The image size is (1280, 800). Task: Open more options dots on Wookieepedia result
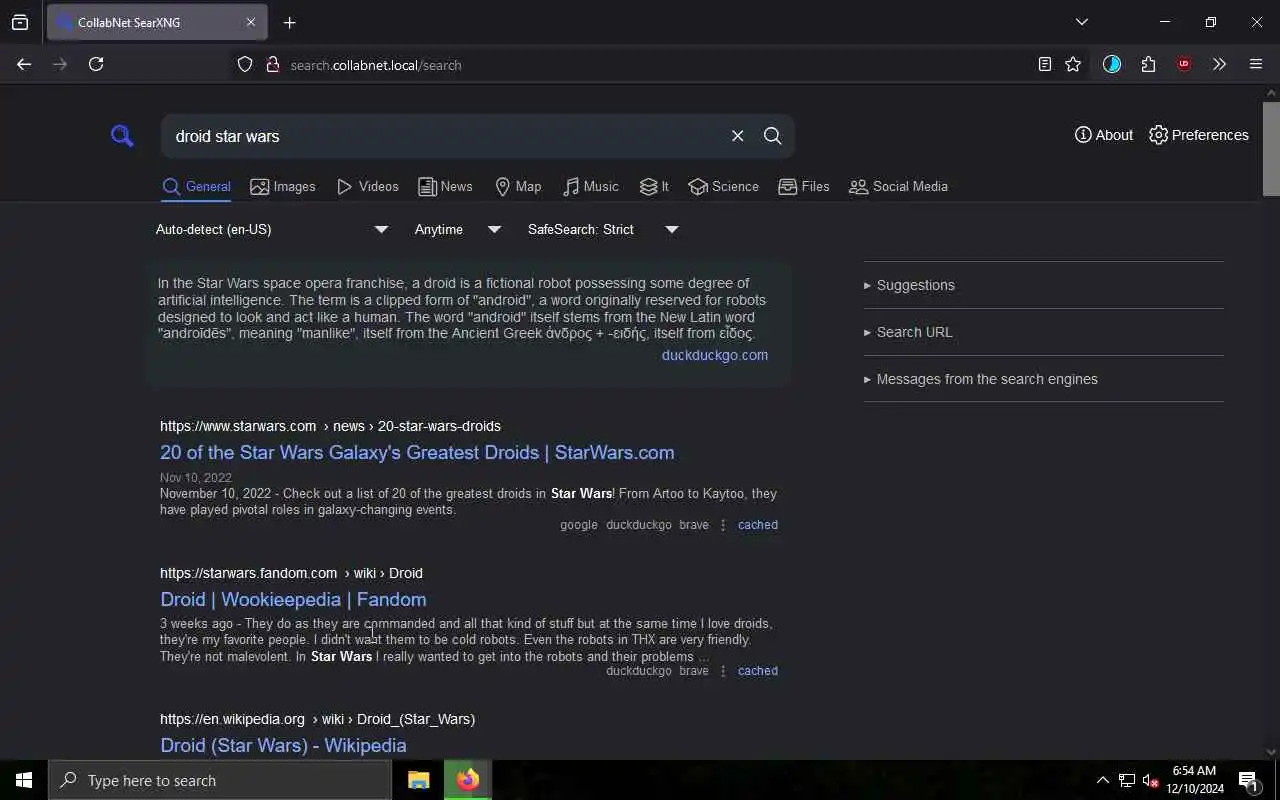pyautogui.click(x=723, y=671)
